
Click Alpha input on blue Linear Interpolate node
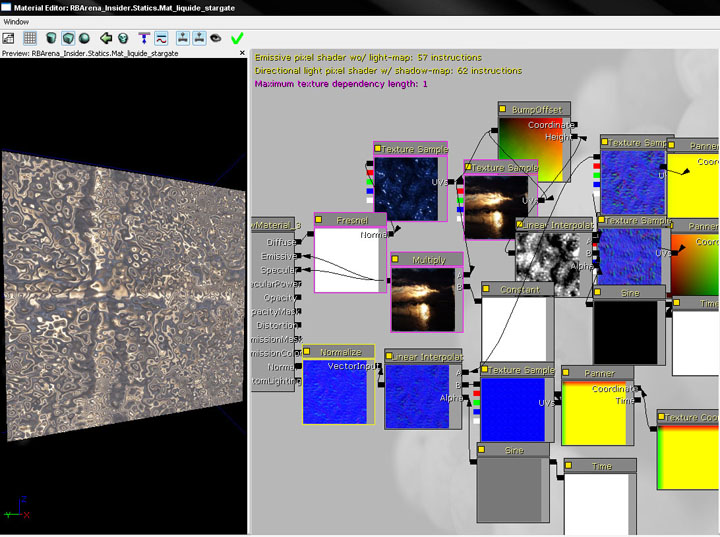click(466, 397)
